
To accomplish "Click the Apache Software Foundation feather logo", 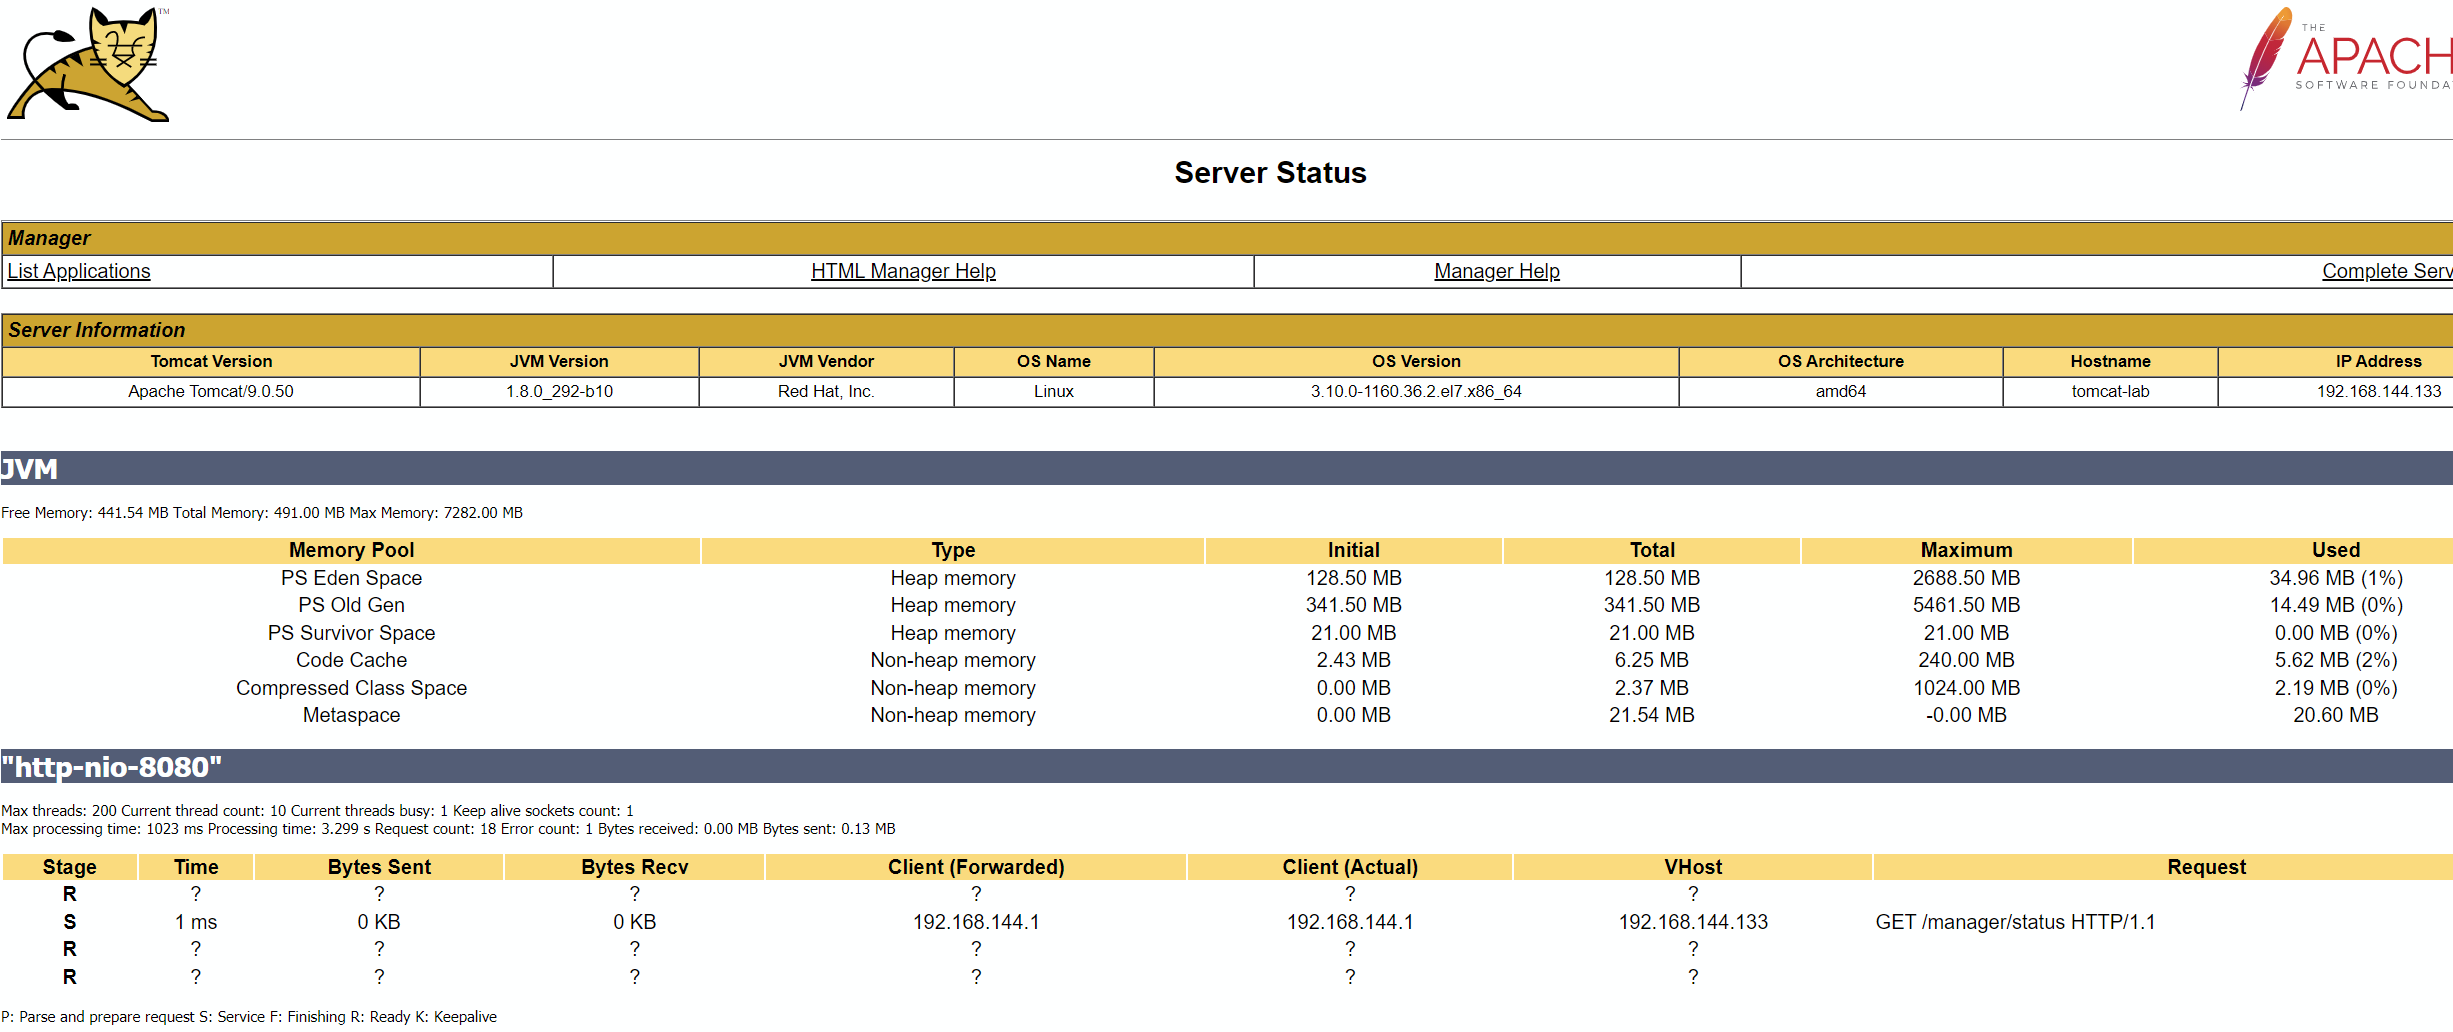I will [2346, 58].
